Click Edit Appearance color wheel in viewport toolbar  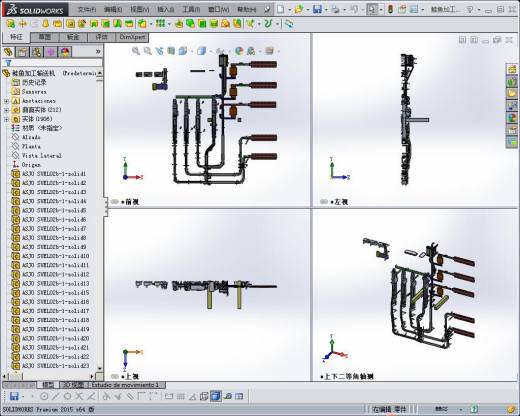pyautogui.click(x=239, y=51)
